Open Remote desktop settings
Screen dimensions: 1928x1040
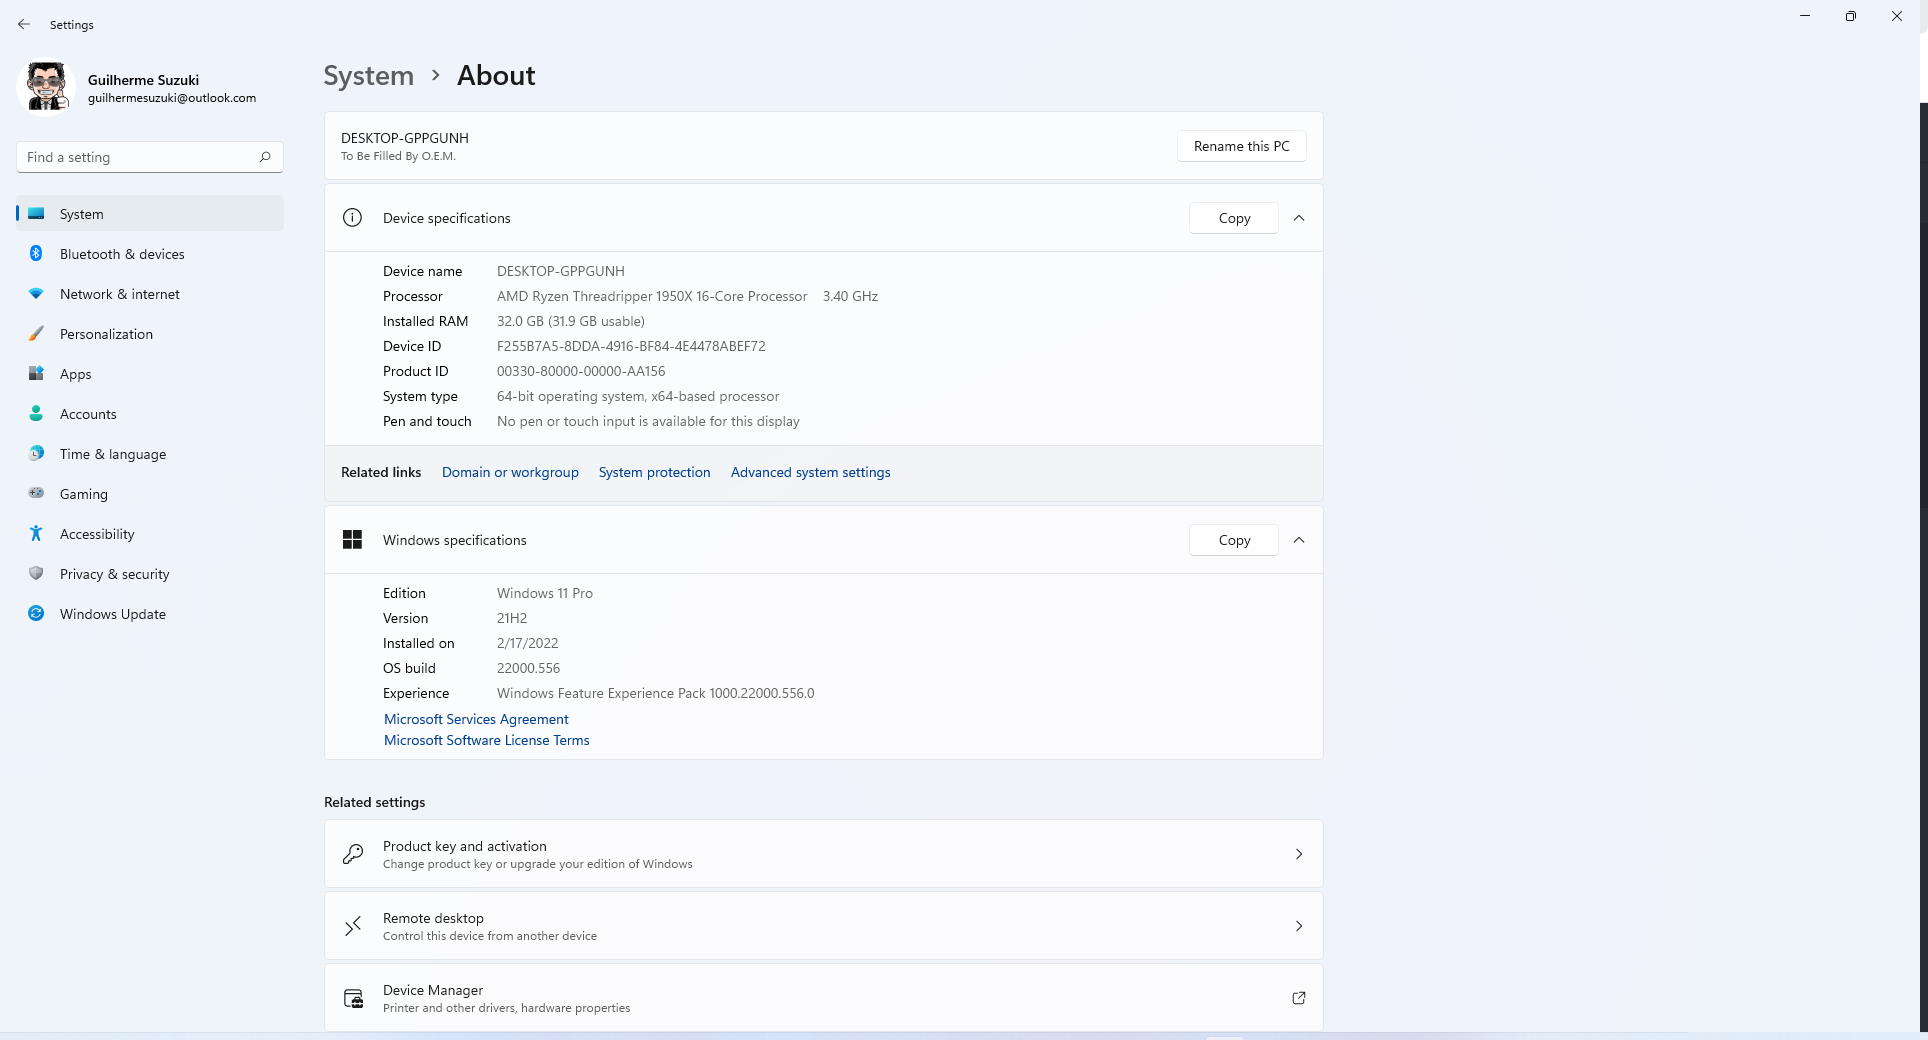pyautogui.click(x=823, y=926)
